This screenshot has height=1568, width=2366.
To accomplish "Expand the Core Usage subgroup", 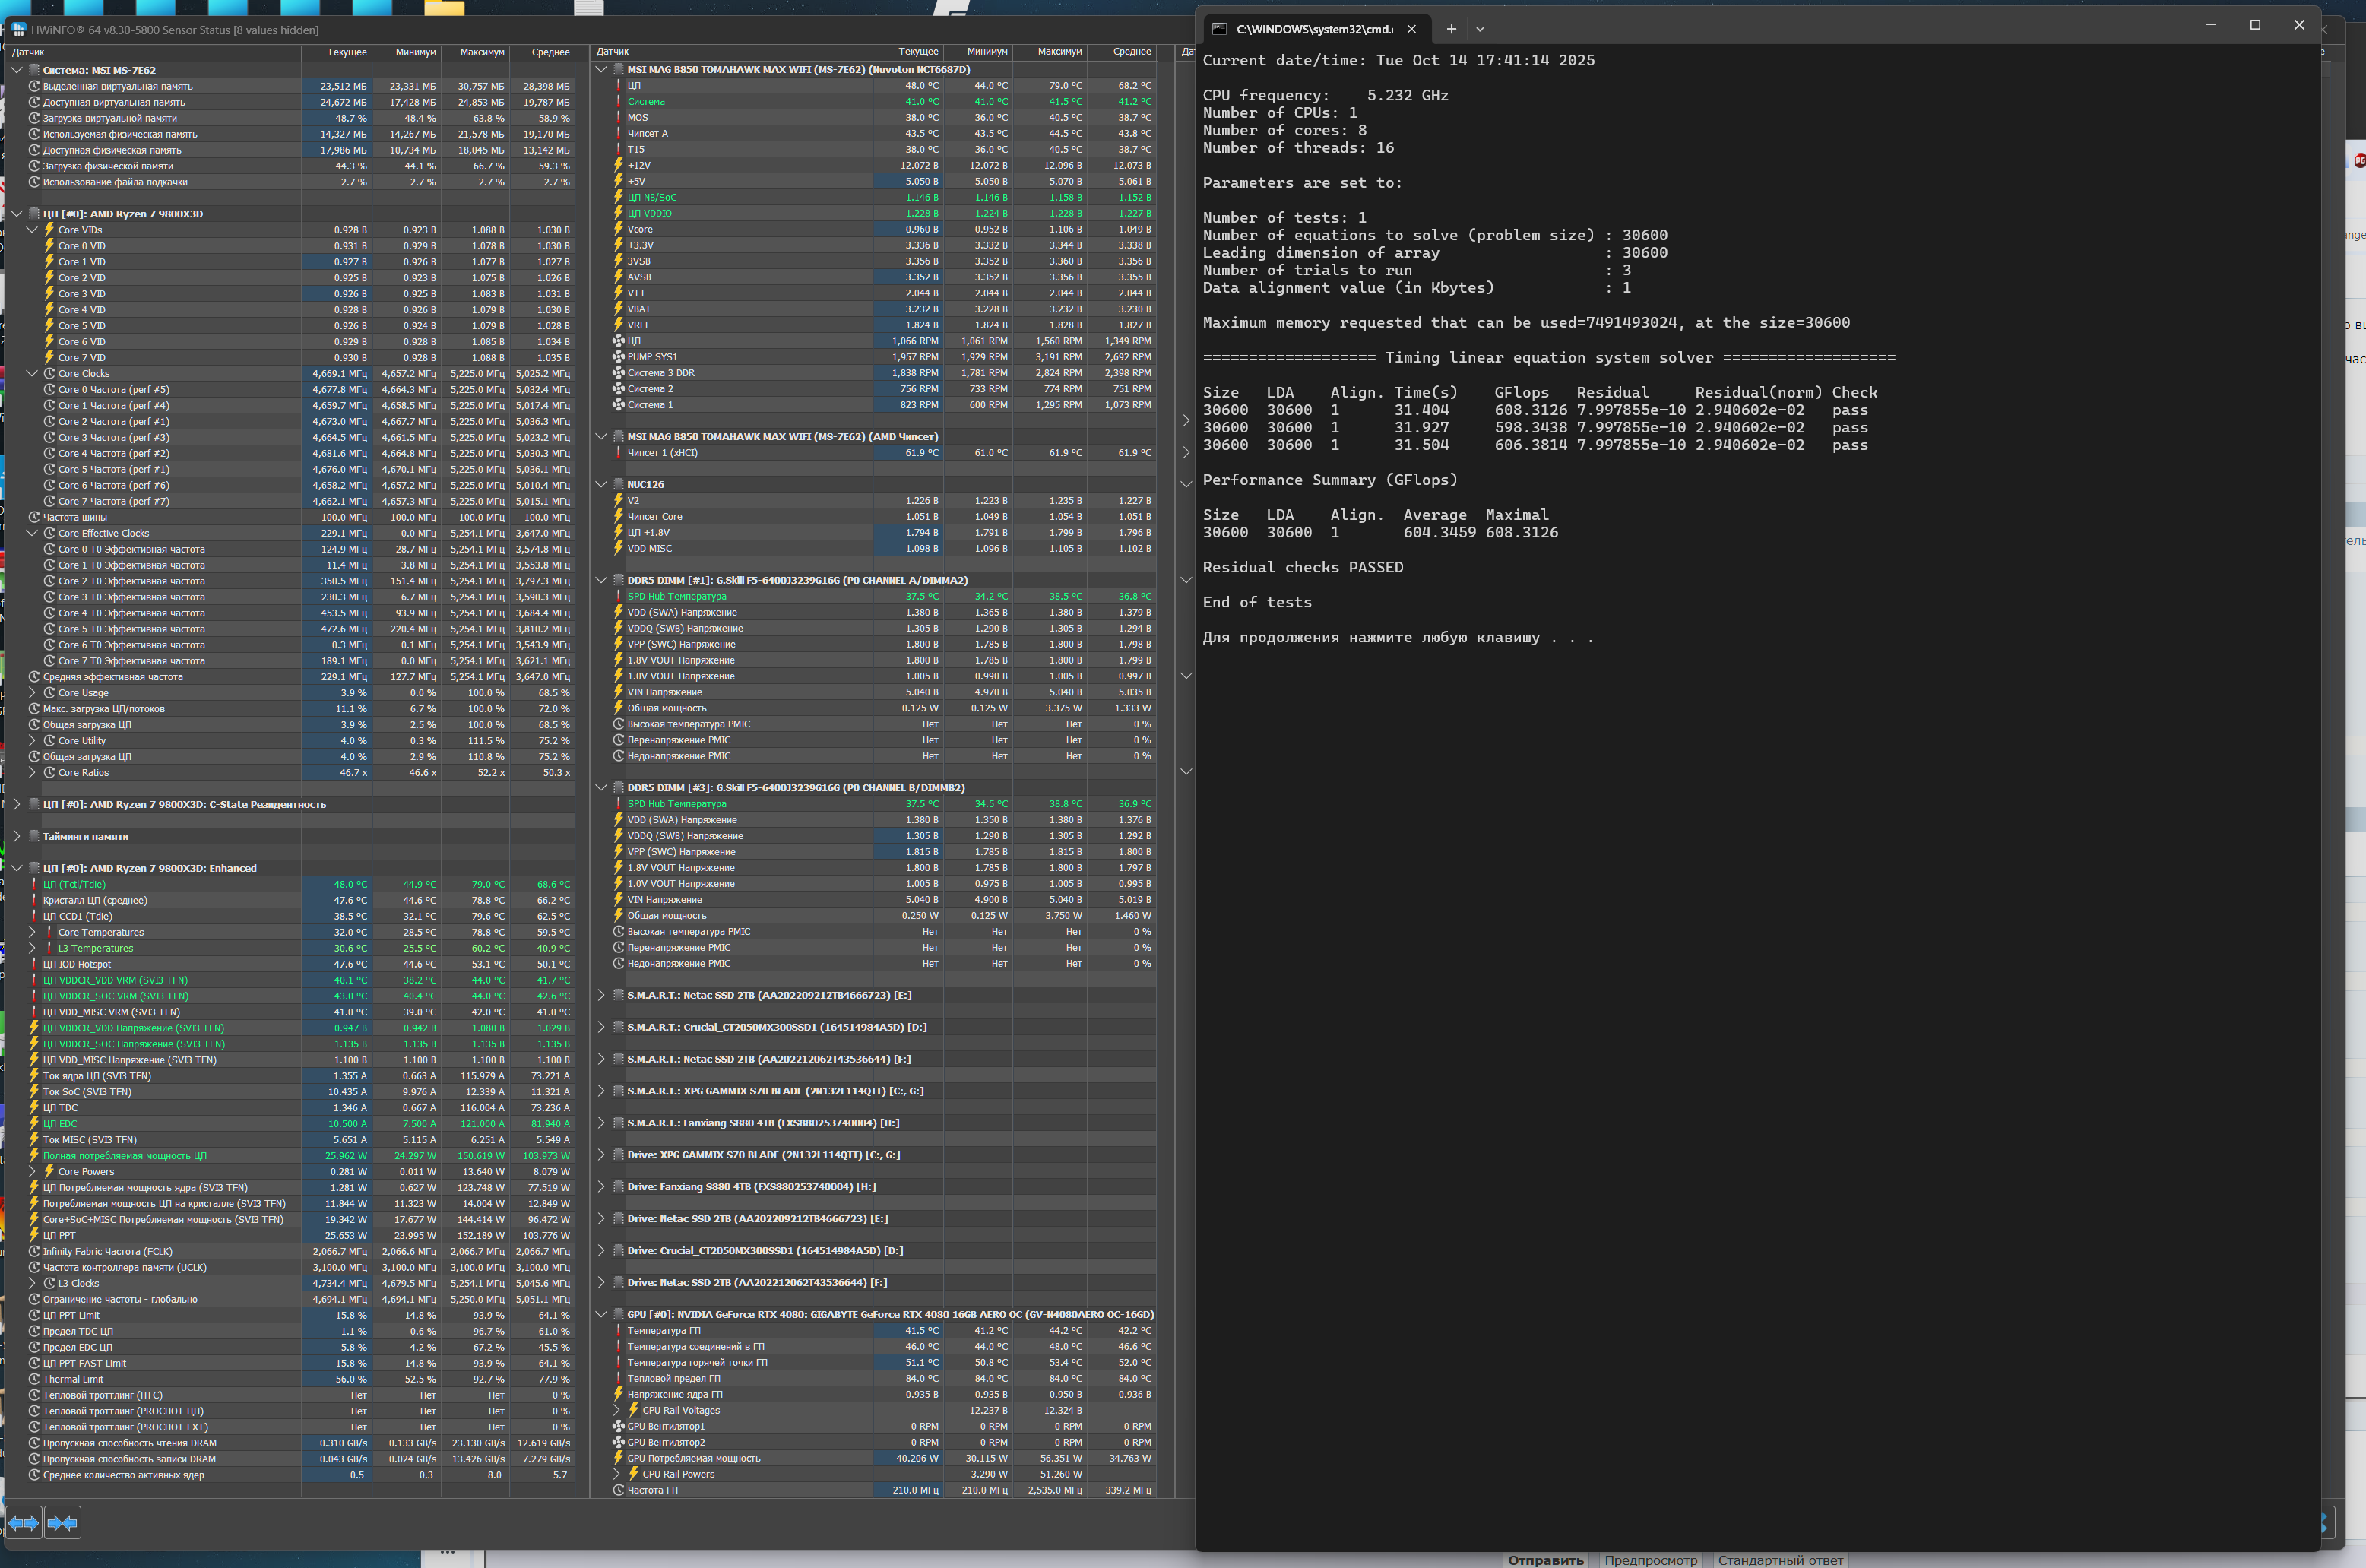I will pyautogui.click(x=32, y=693).
